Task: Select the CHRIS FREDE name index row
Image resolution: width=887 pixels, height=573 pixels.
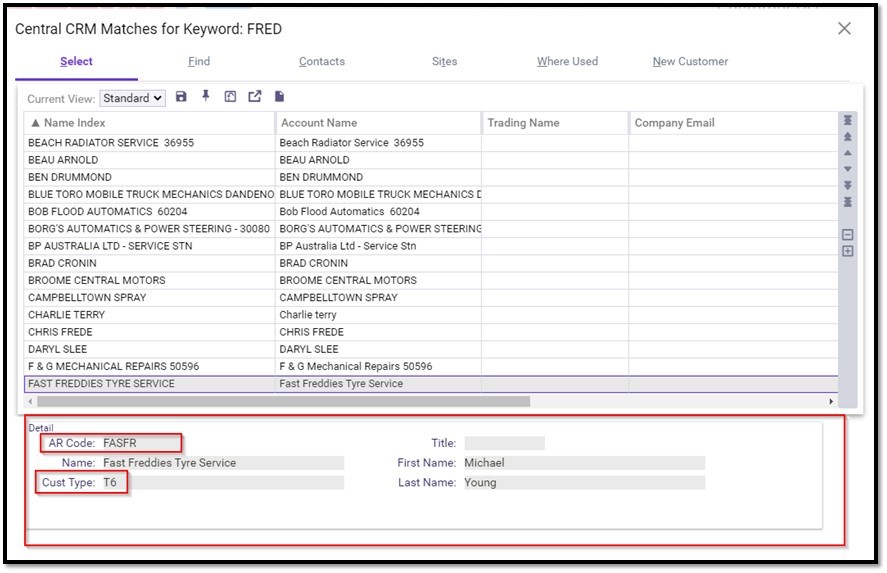Action: pos(149,332)
